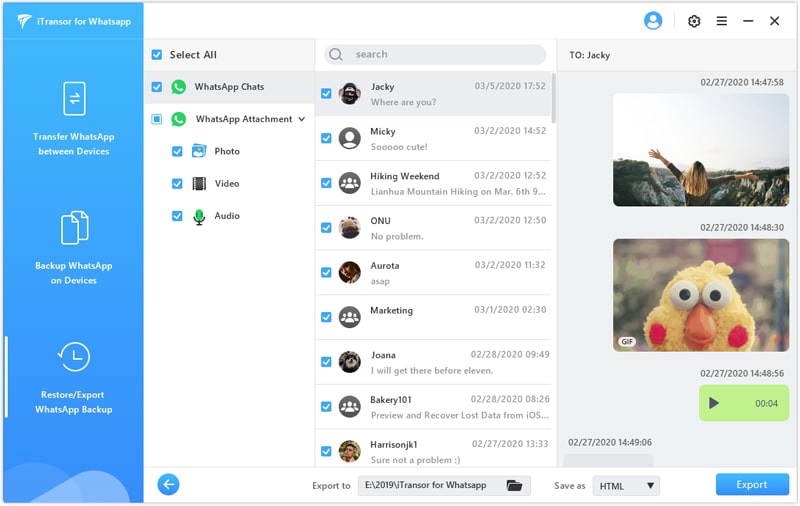Open Transfer WhatsApp between Devices tab
The width and height of the screenshot is (800, 506).
pyautogui.click(x=73, y=118)
